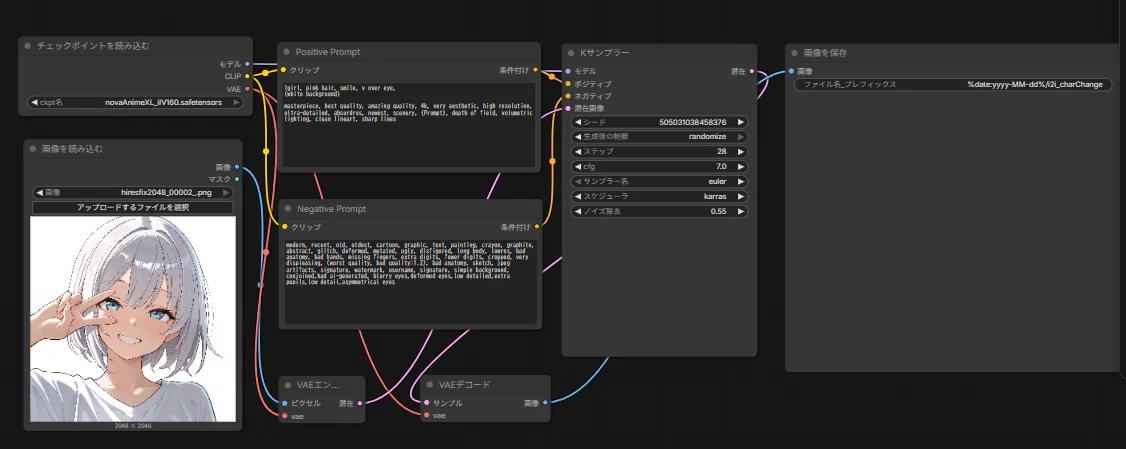1126x449 pixels.
Task: Click the 潜在 output port on Kサンプラー
Action: point(752,71)
